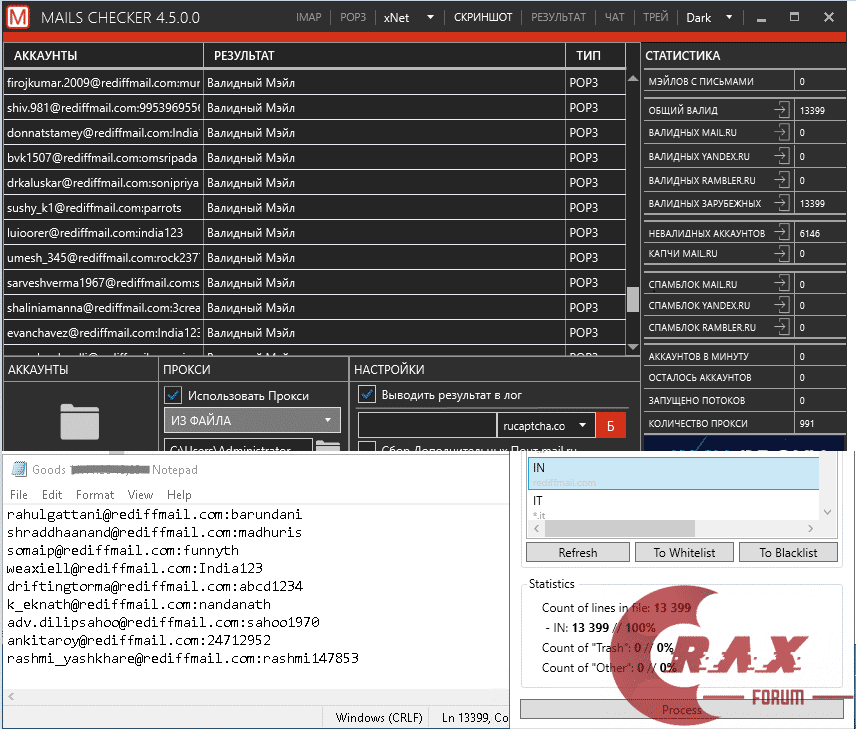Open the folder icon in АККАУНТЫ panel
The height and width of the screenshot is (729, 856).
point(79,421)
